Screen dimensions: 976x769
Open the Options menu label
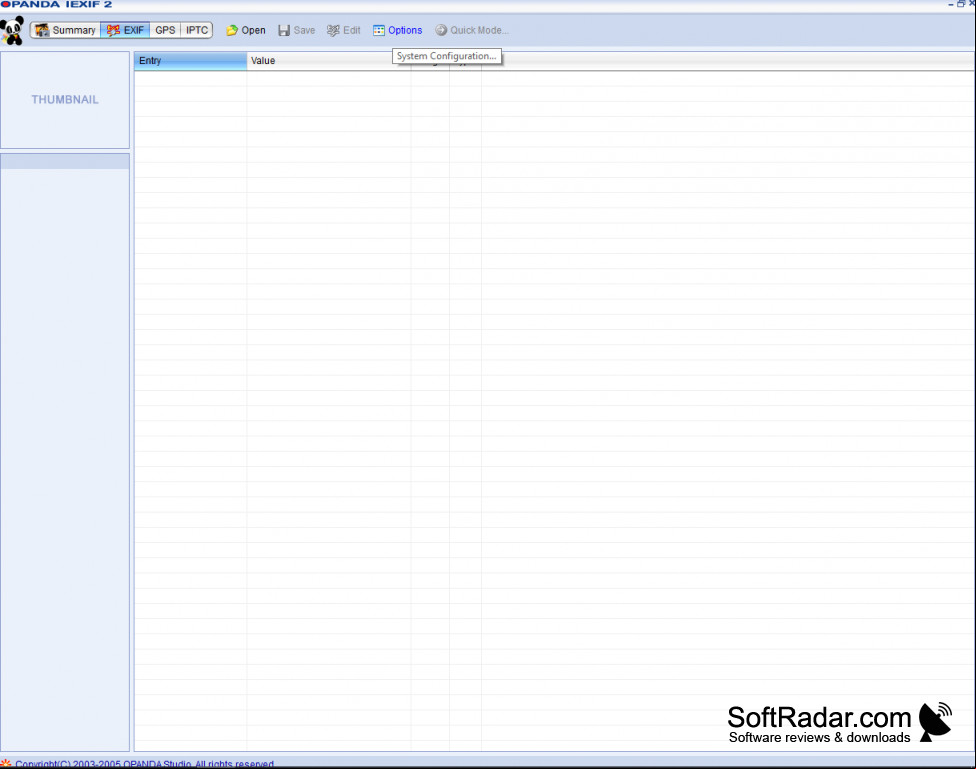(405, 30)
